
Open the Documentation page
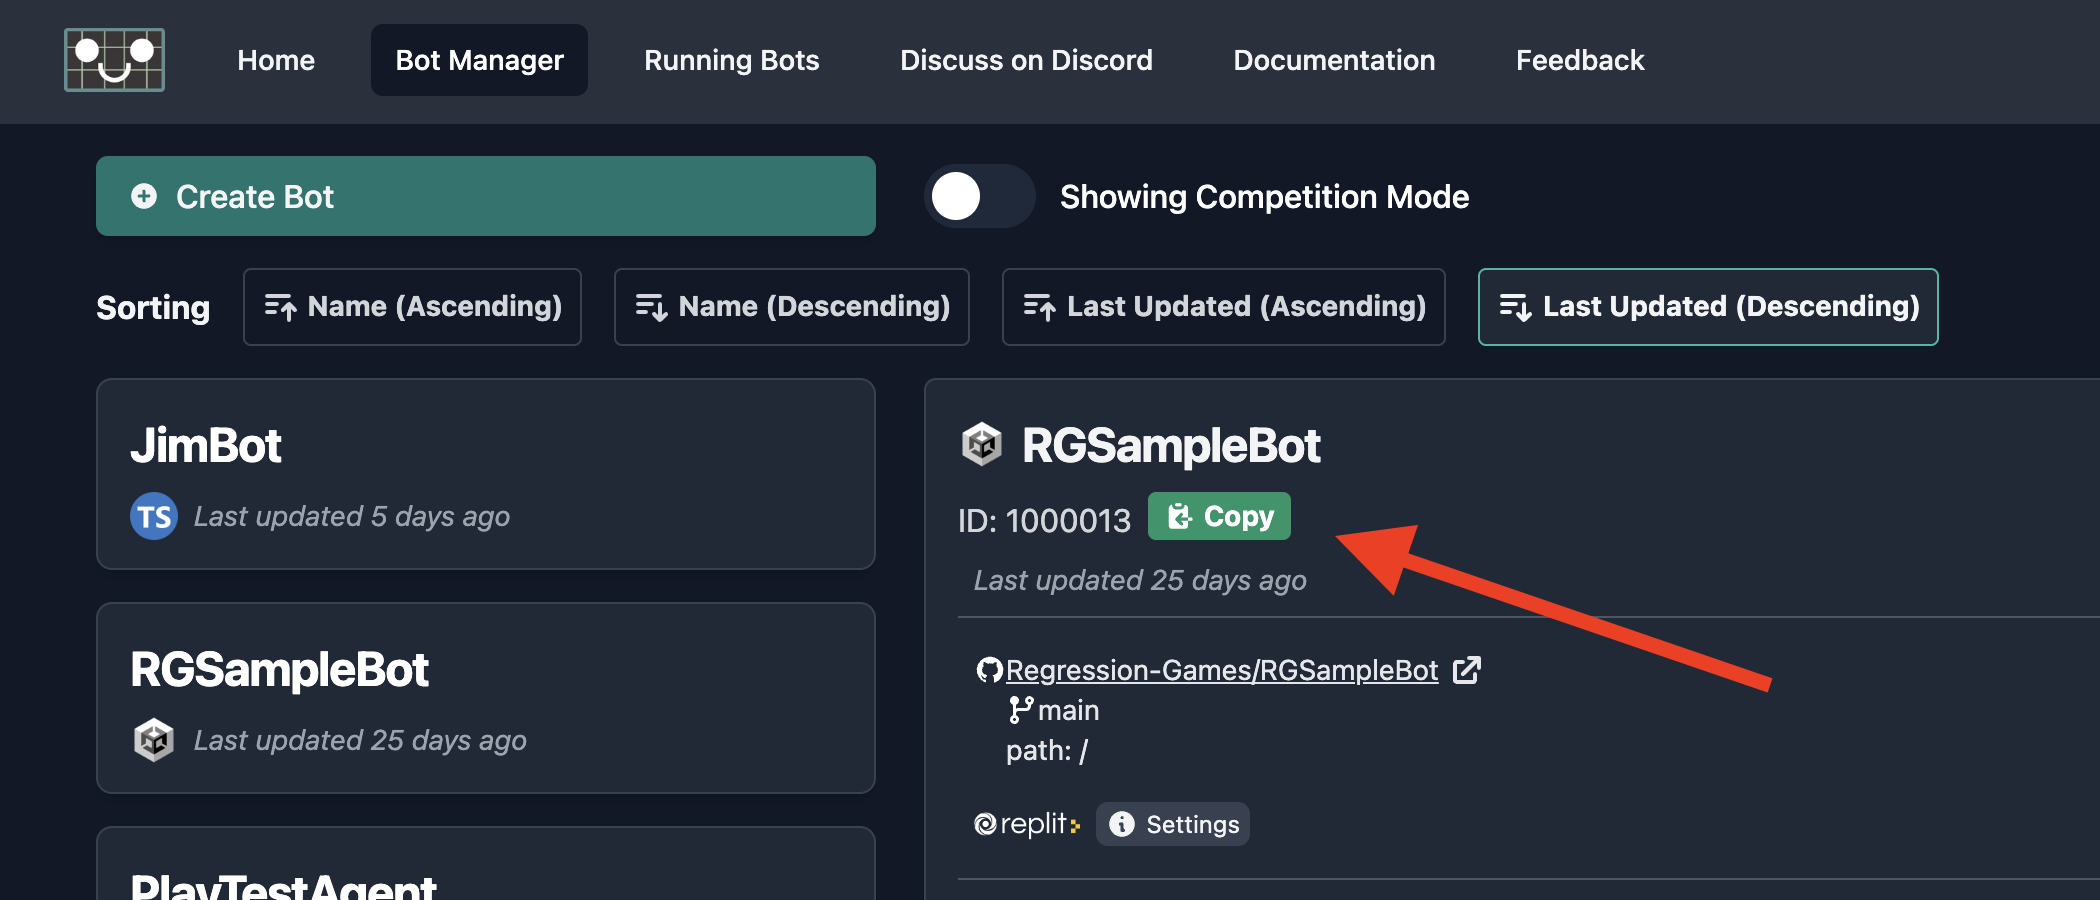[1334, 60]
